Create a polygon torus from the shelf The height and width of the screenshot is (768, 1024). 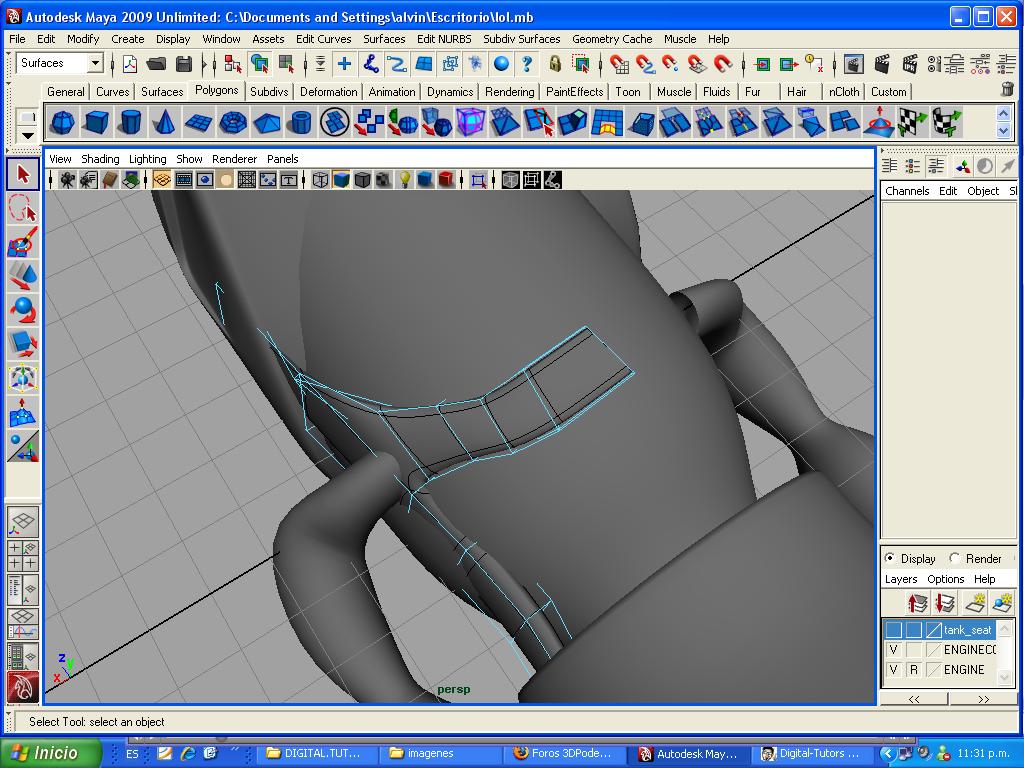(x=232, y=122)
